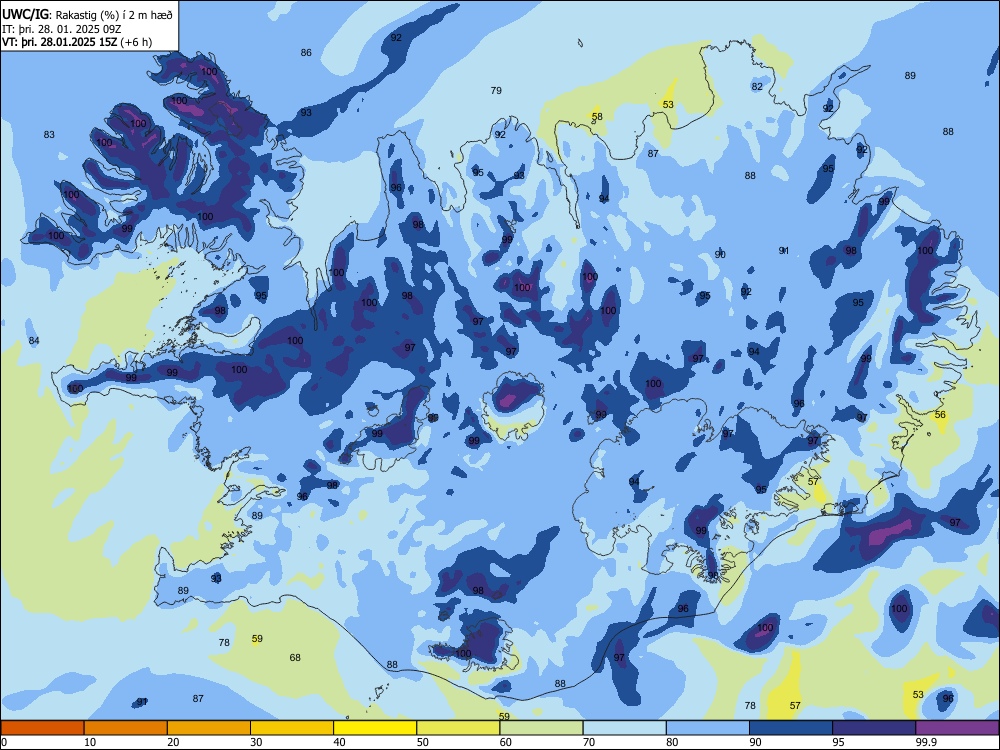Click the humidity value '90' on the map
Screen dimensions: 1000x750
[x=720, y=254]
